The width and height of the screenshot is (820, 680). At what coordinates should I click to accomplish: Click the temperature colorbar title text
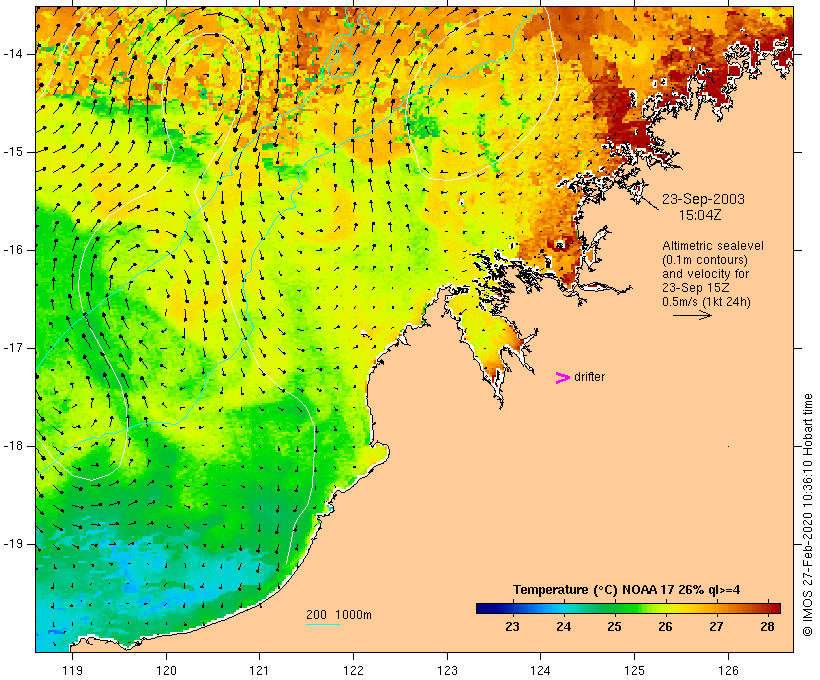tap(626, 590)
